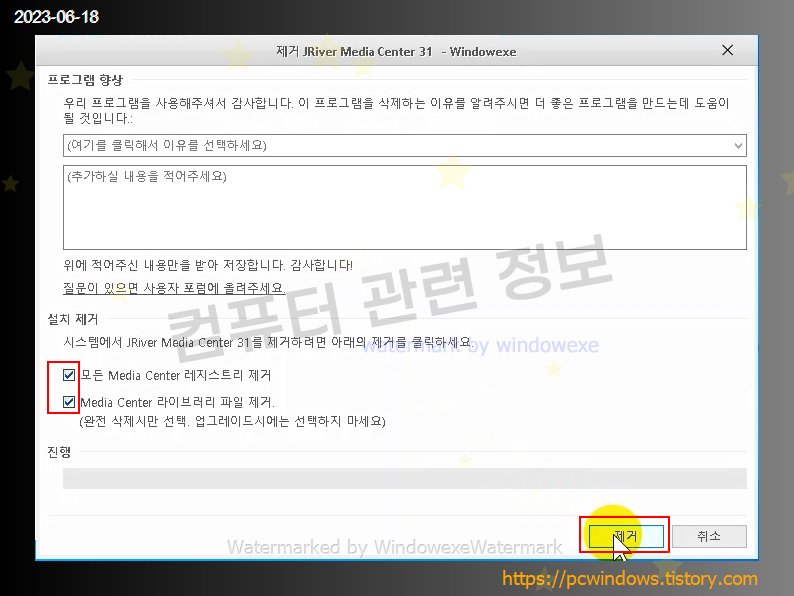The height and width of the screenshot is (596, 794).
Task: Close the JRiver uninstall dialog
Action: (728, 51)
